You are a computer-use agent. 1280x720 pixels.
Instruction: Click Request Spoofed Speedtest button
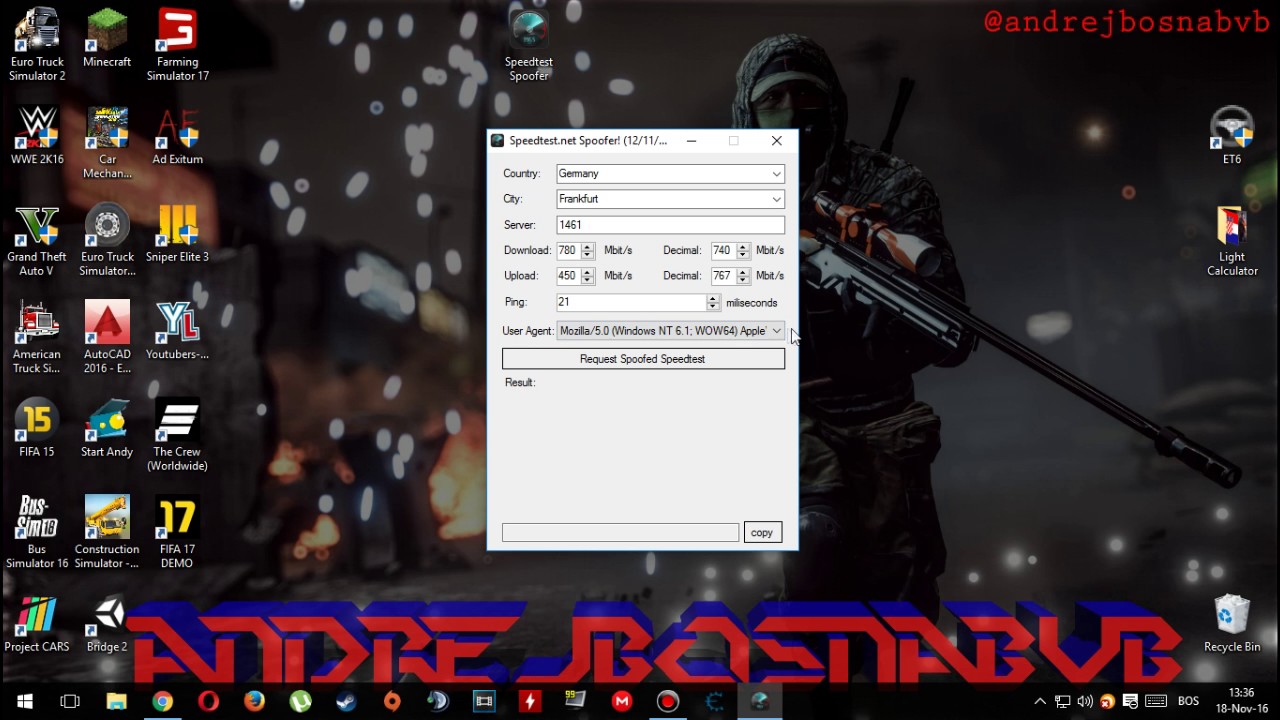643,359
